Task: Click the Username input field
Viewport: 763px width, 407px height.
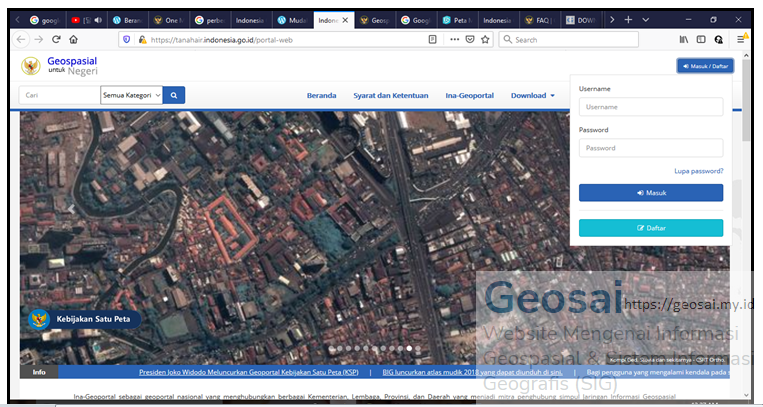Action: [x=651, y=107]
